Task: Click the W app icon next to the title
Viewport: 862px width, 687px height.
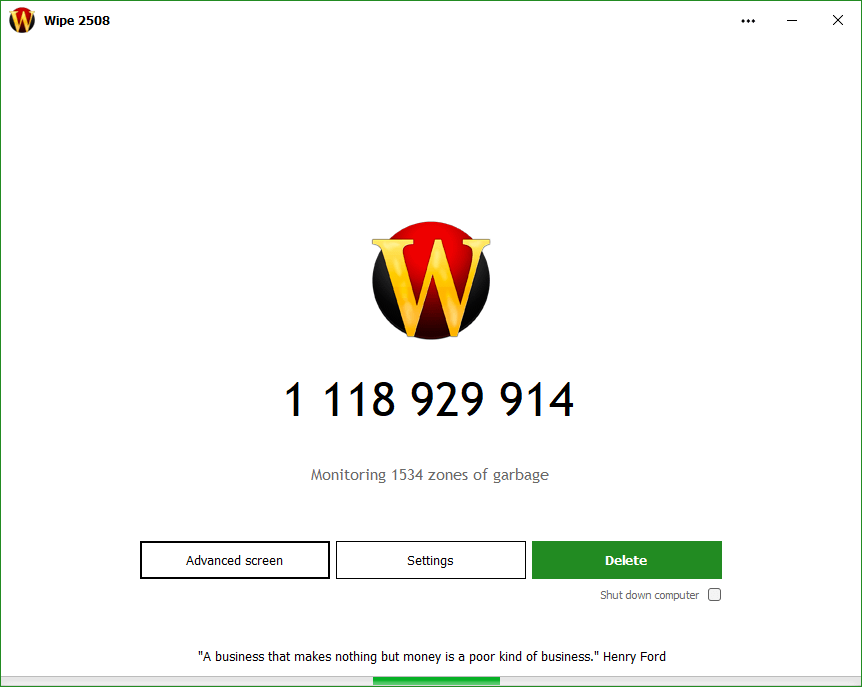Action: (x=21, y=20)
